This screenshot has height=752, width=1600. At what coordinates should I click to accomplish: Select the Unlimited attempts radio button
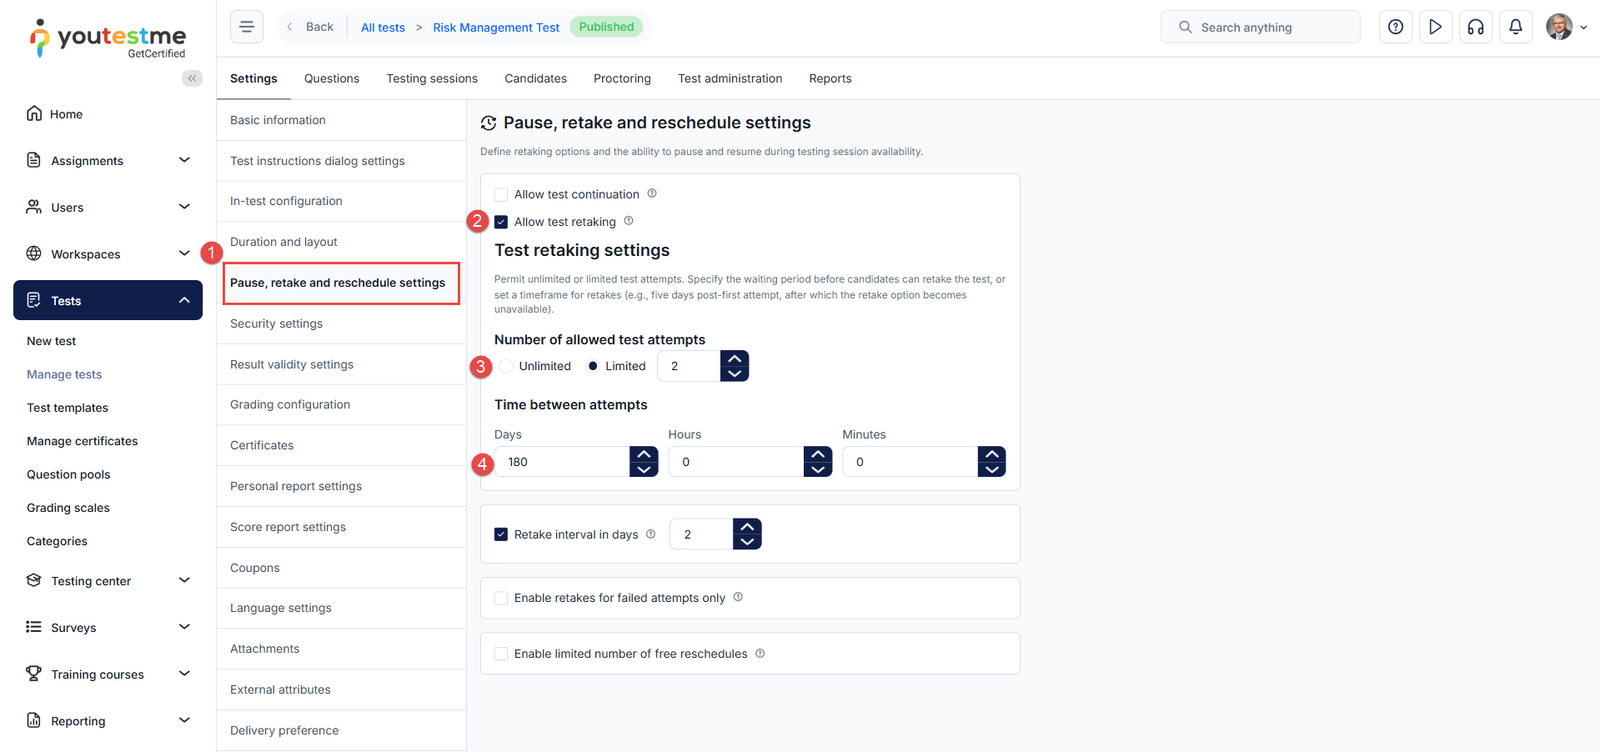tap(507, 366)
